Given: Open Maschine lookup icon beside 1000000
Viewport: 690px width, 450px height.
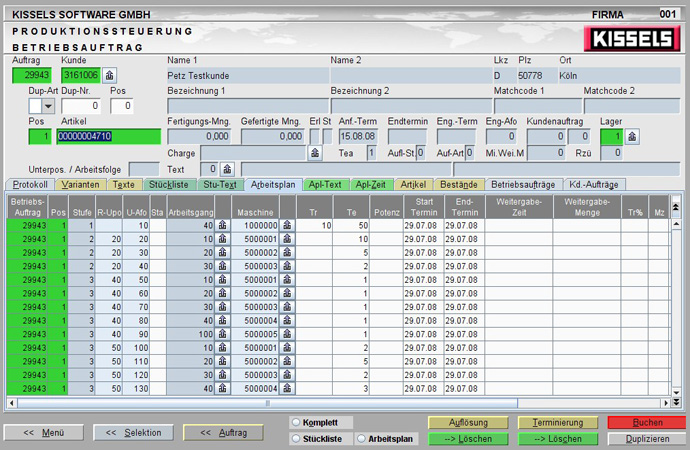Looking at the screenshot, I should click(x=287, y=226).
